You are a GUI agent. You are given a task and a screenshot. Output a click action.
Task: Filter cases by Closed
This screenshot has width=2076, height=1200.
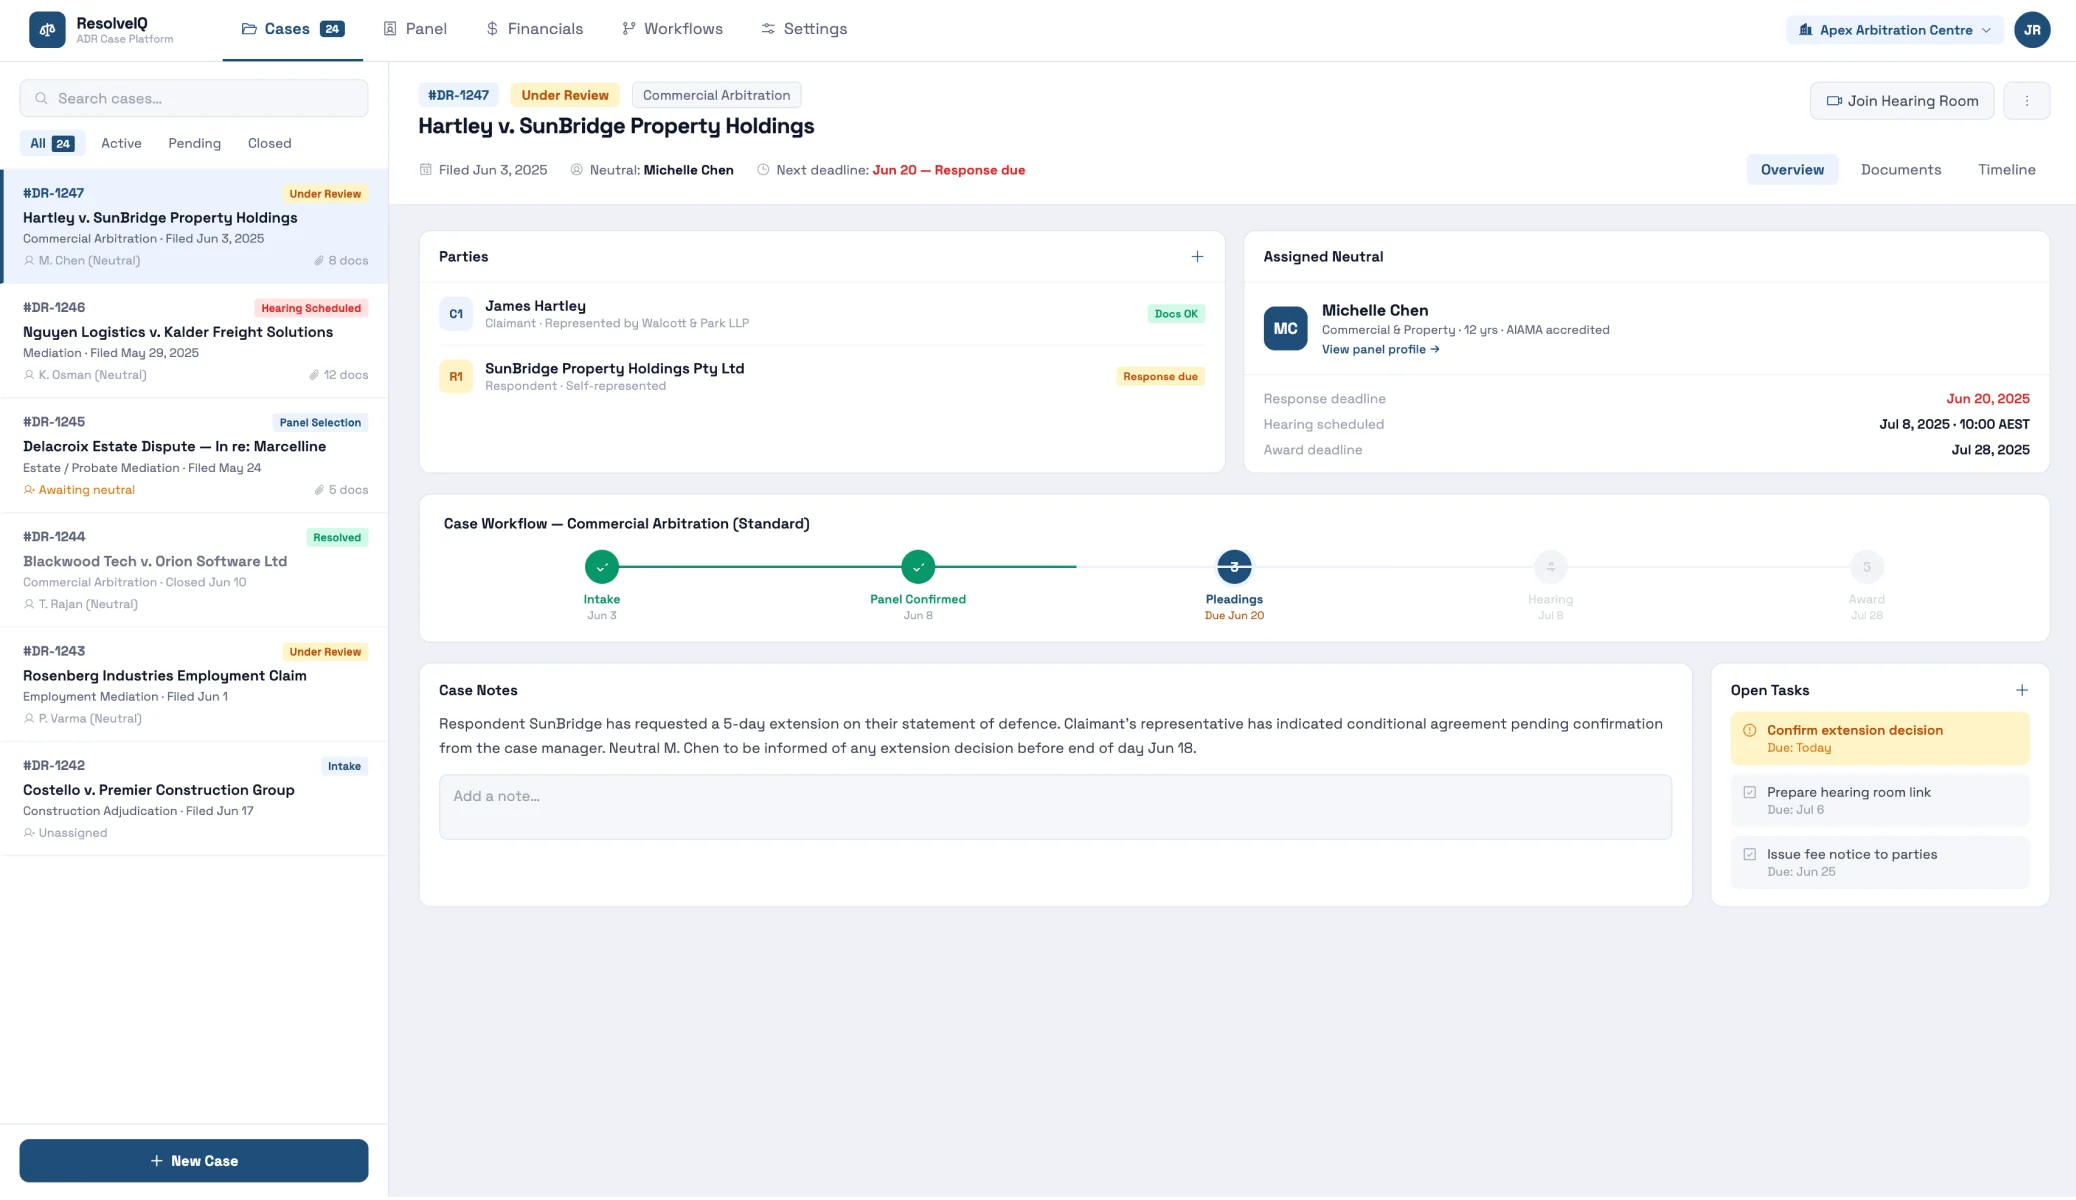point(269,144)
